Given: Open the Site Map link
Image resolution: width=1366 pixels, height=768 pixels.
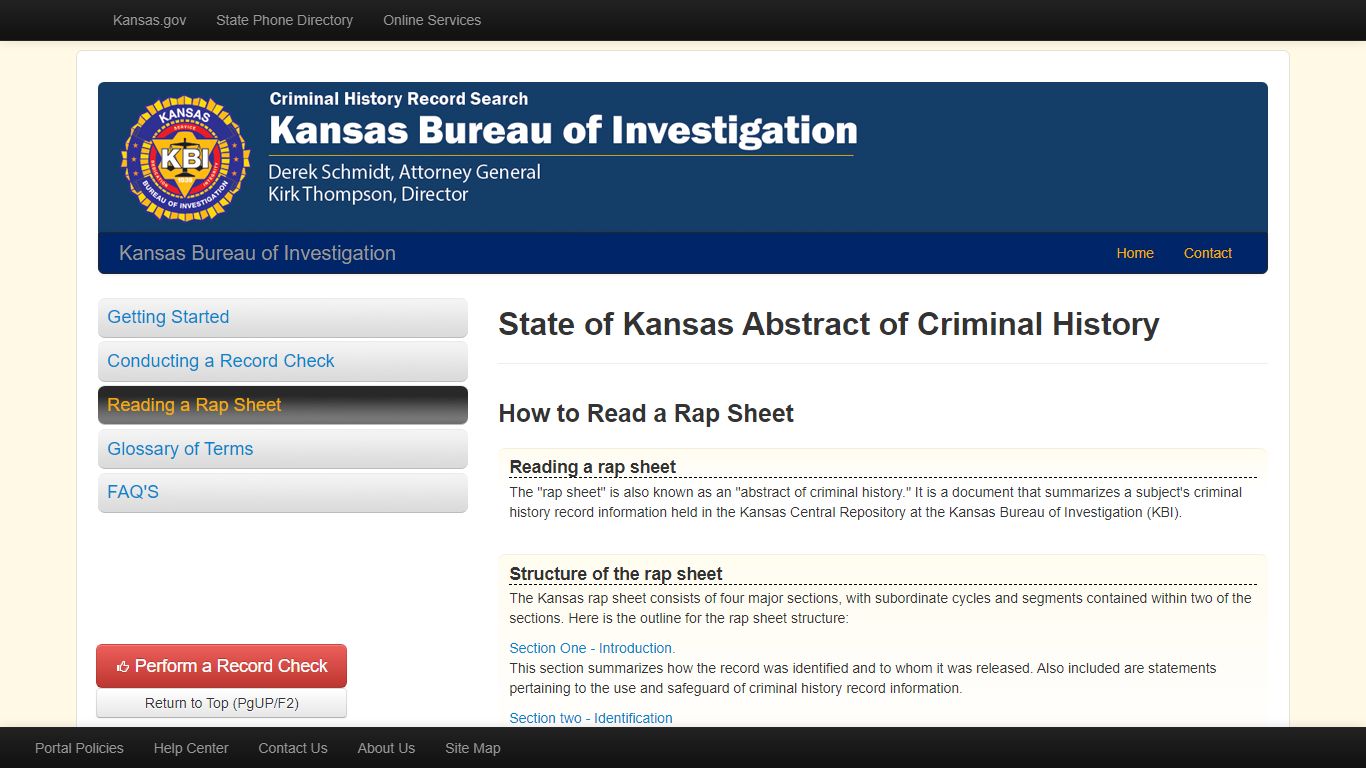Looking at the screenshot, I should click(473, 748).
